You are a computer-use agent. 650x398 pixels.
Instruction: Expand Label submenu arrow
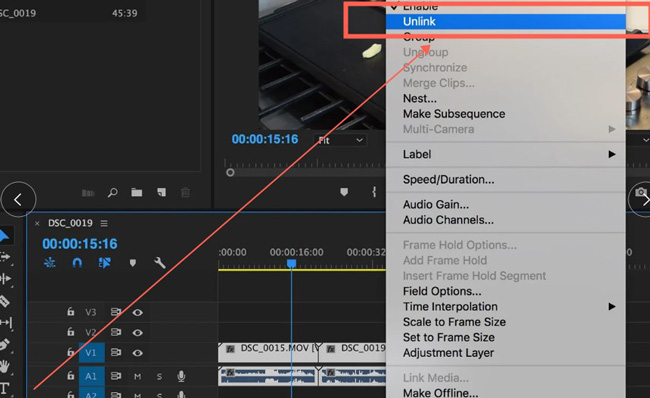(612, 154)
